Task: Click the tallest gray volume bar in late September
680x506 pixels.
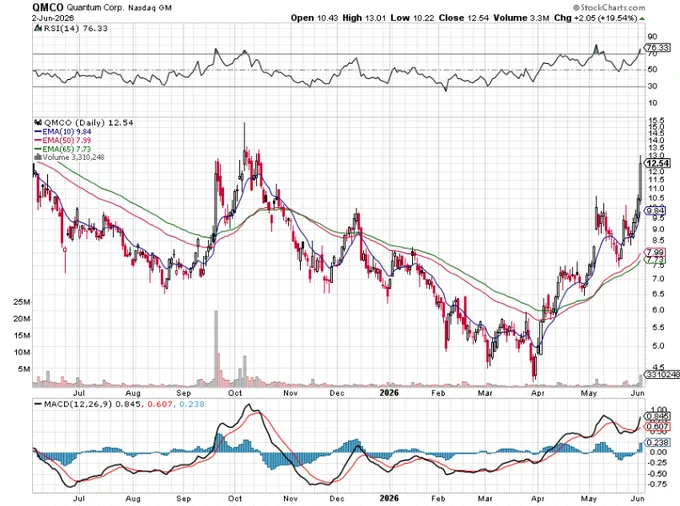Action: (216, 348)
